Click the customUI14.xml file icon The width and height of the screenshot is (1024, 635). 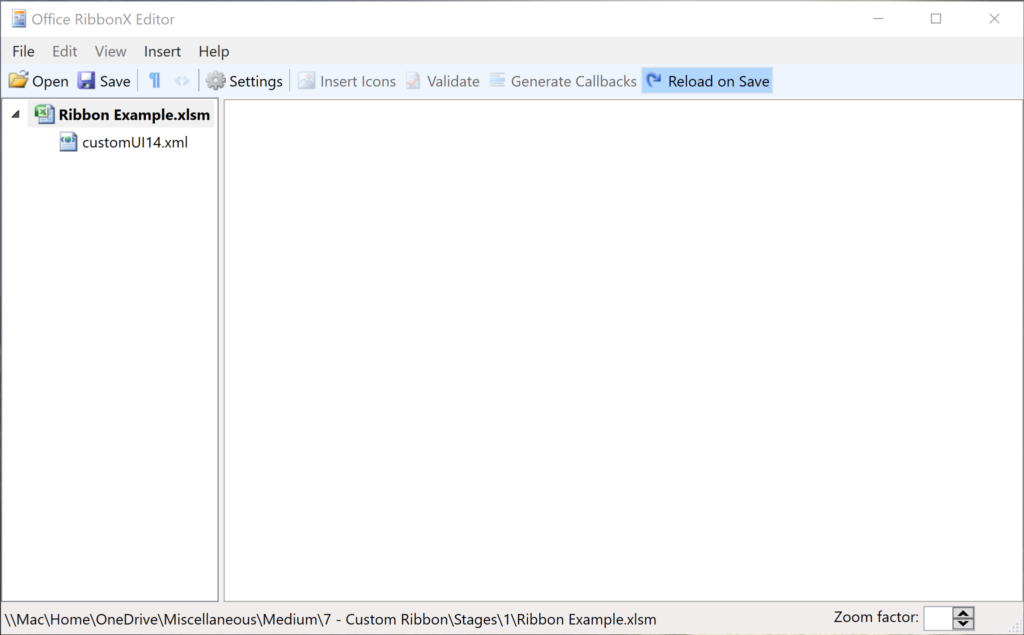(x=68, y=142)
